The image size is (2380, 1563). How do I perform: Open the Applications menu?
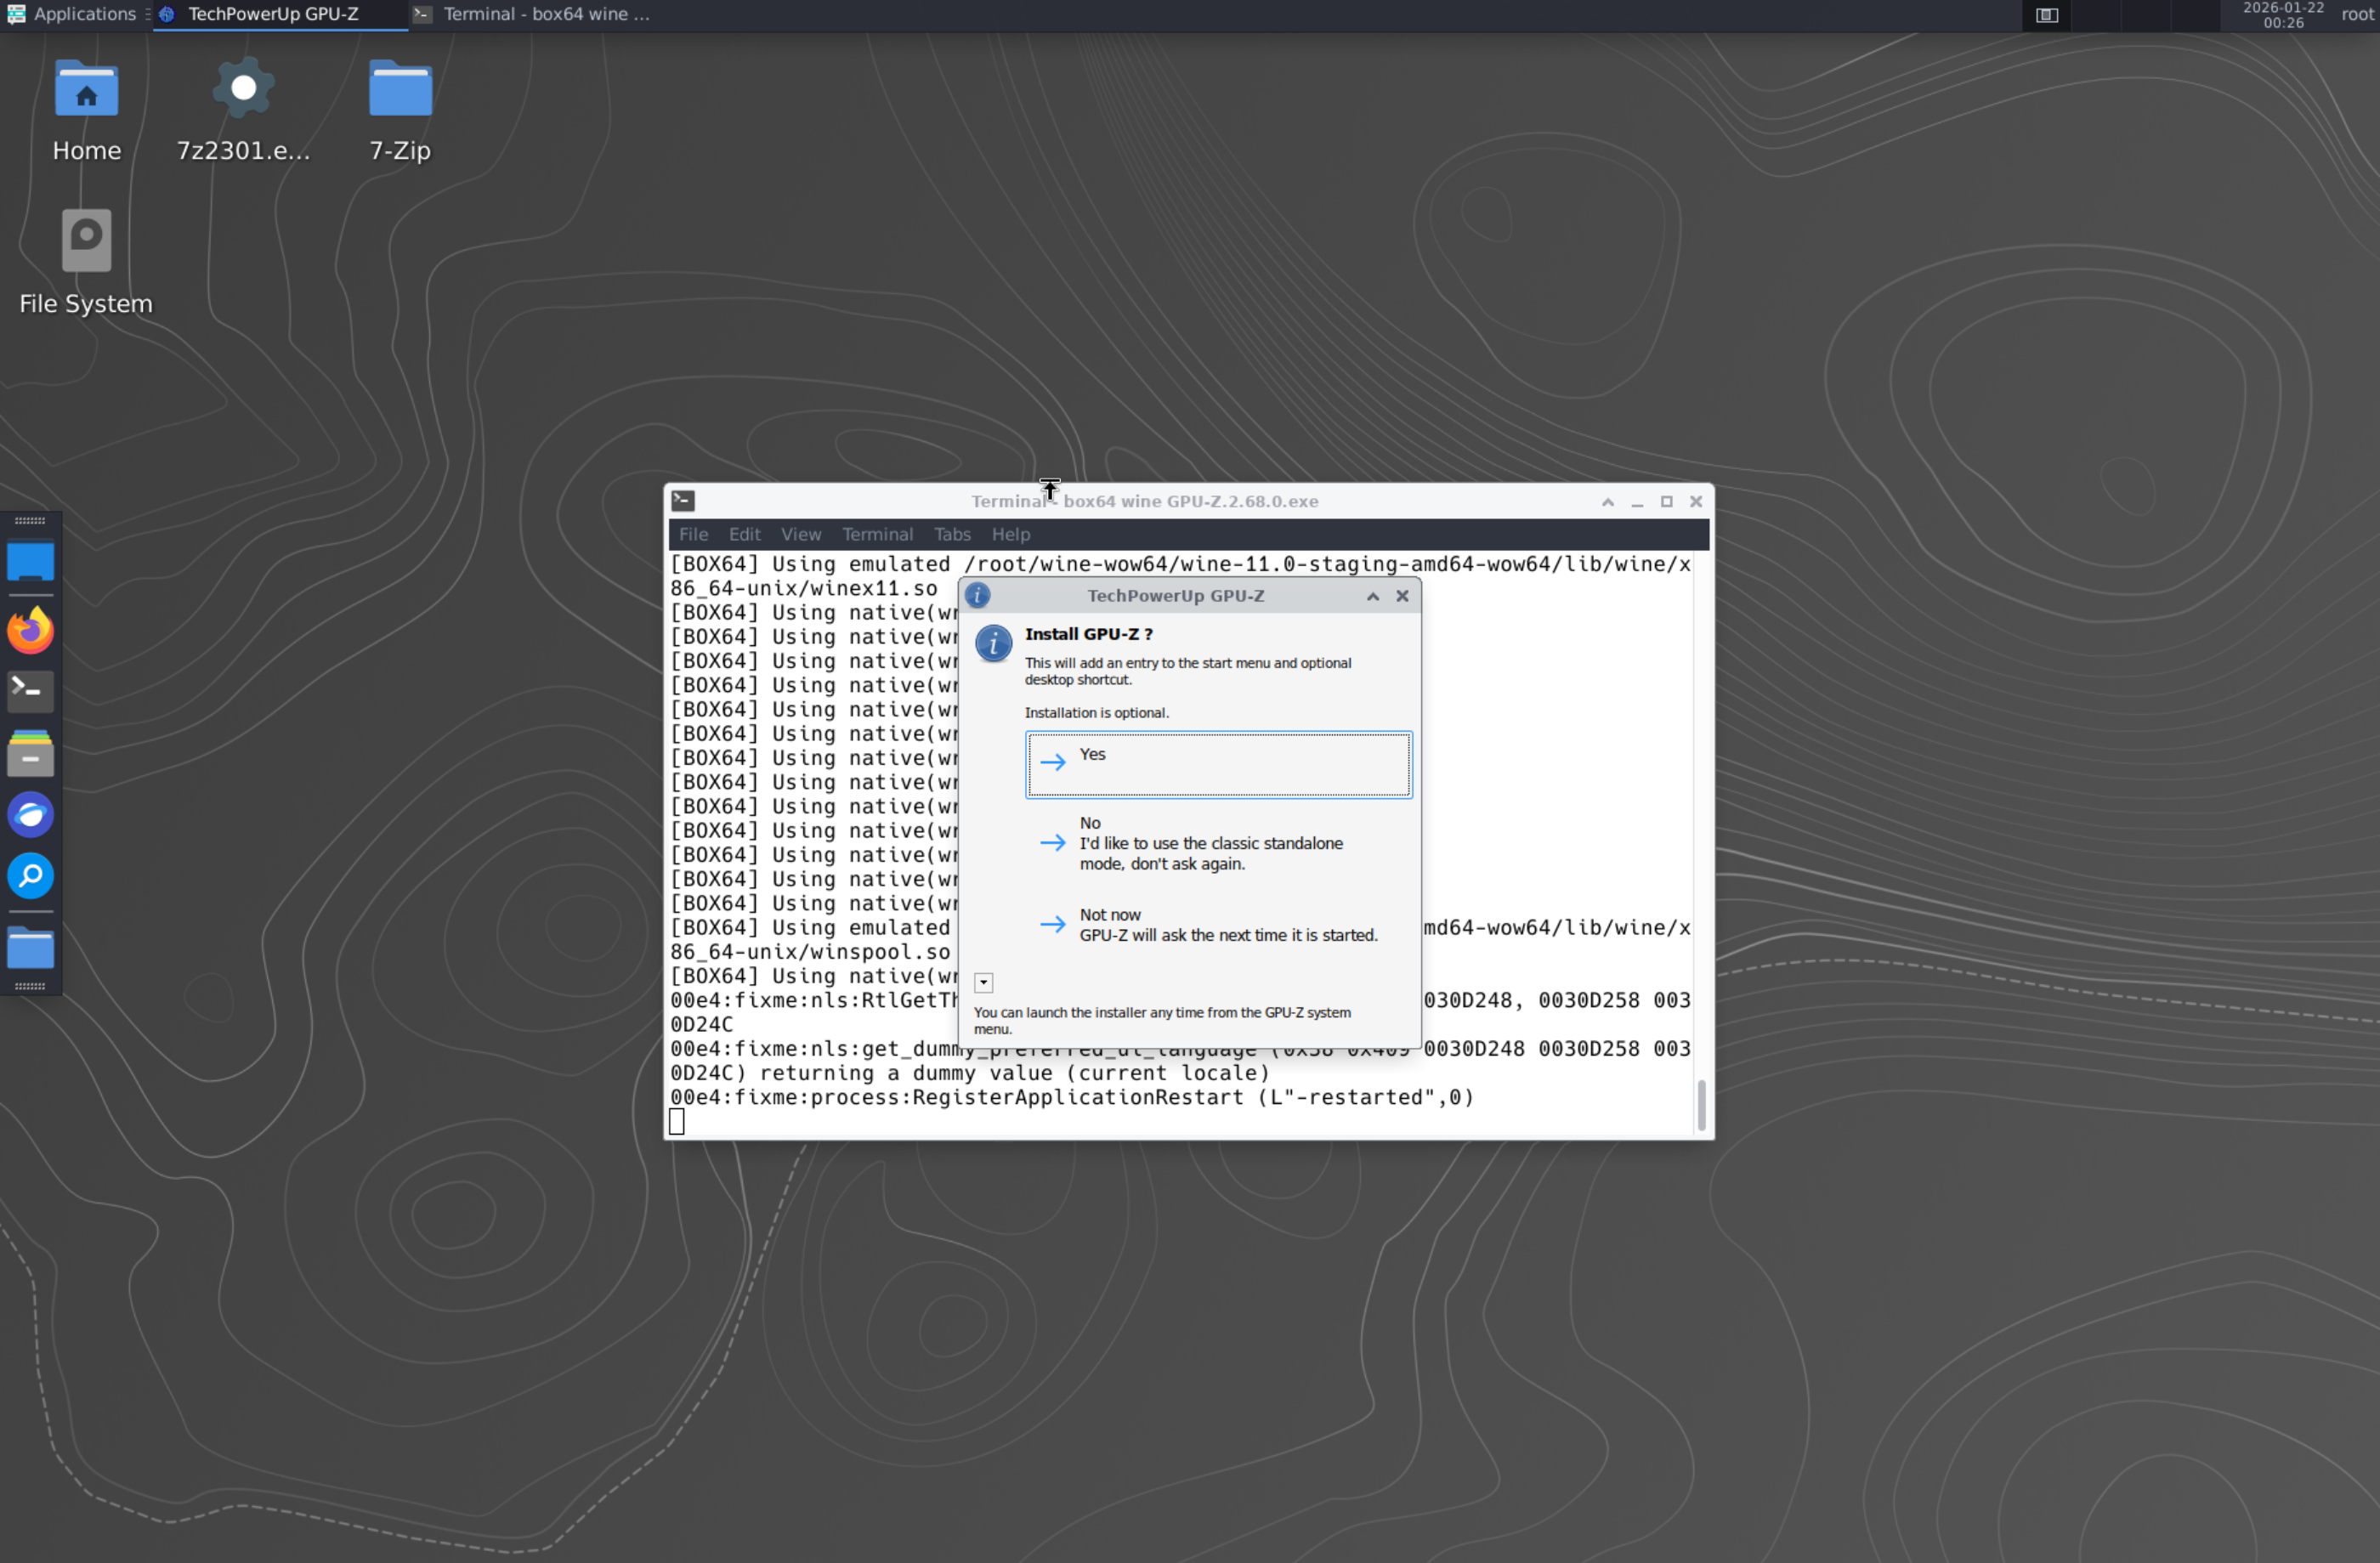pos(72,14)
